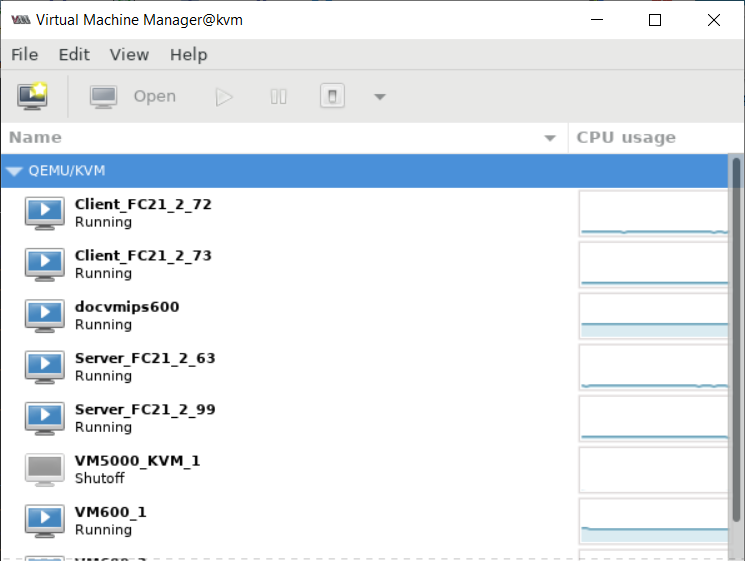Open the View menu
The image size is (745, 561).
(129, 55)
